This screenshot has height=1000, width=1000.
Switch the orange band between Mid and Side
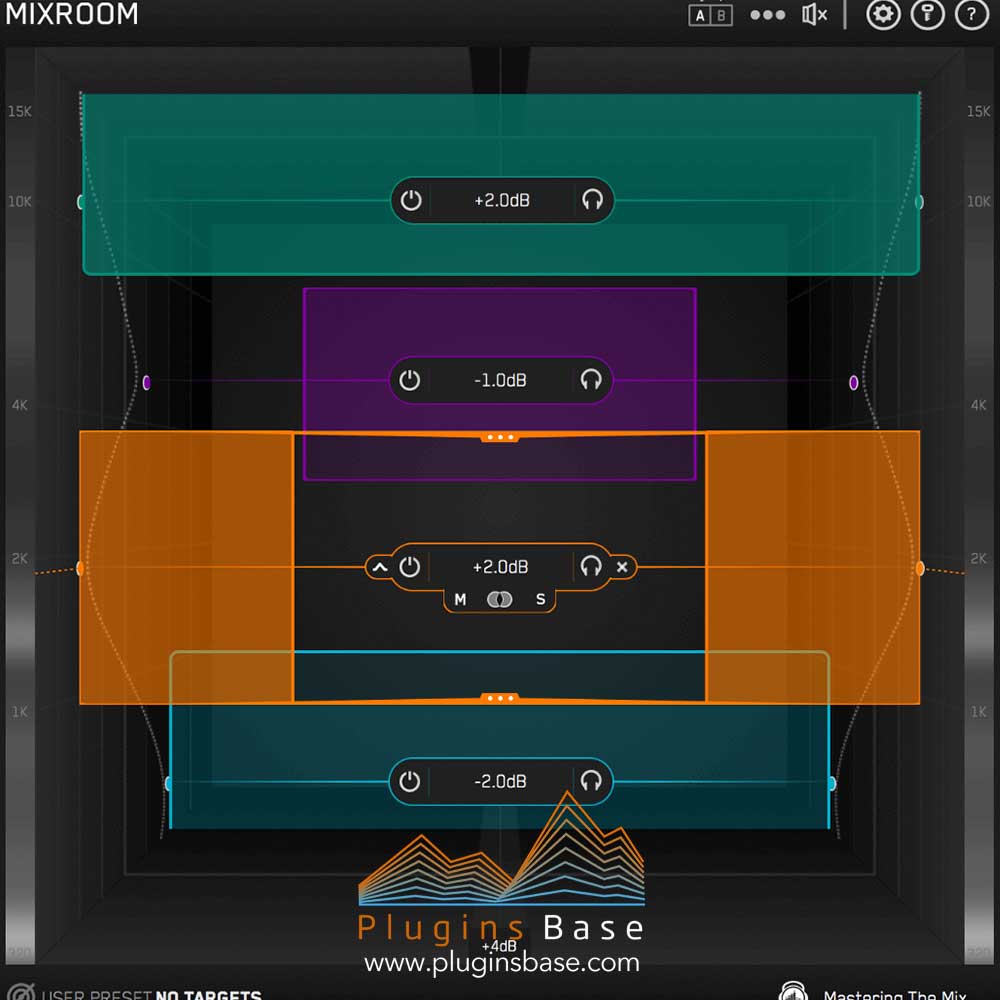pyautogui.click(x=500, y=599)
